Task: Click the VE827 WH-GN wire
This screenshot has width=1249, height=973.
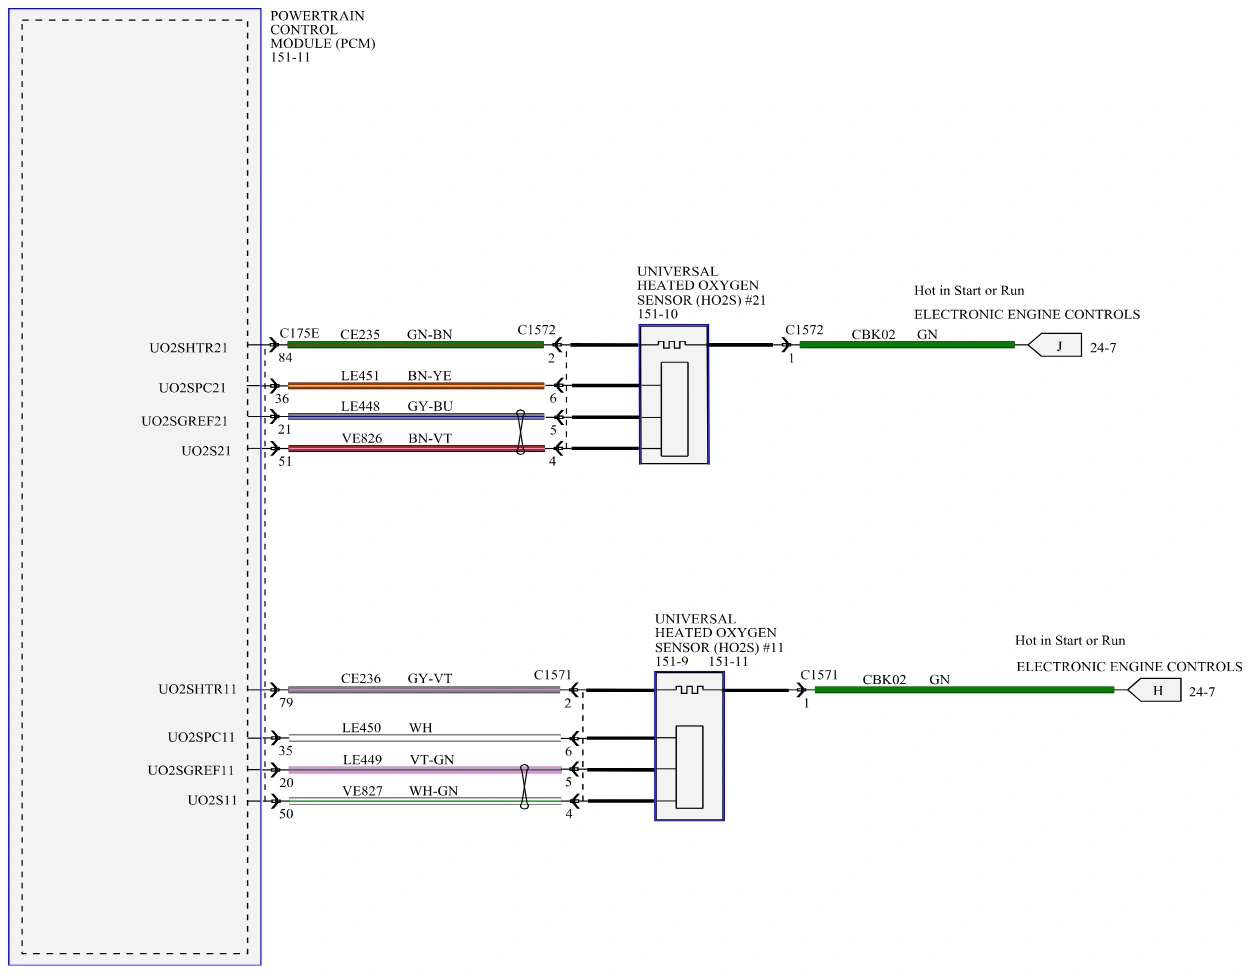Action: coord(424,801)
